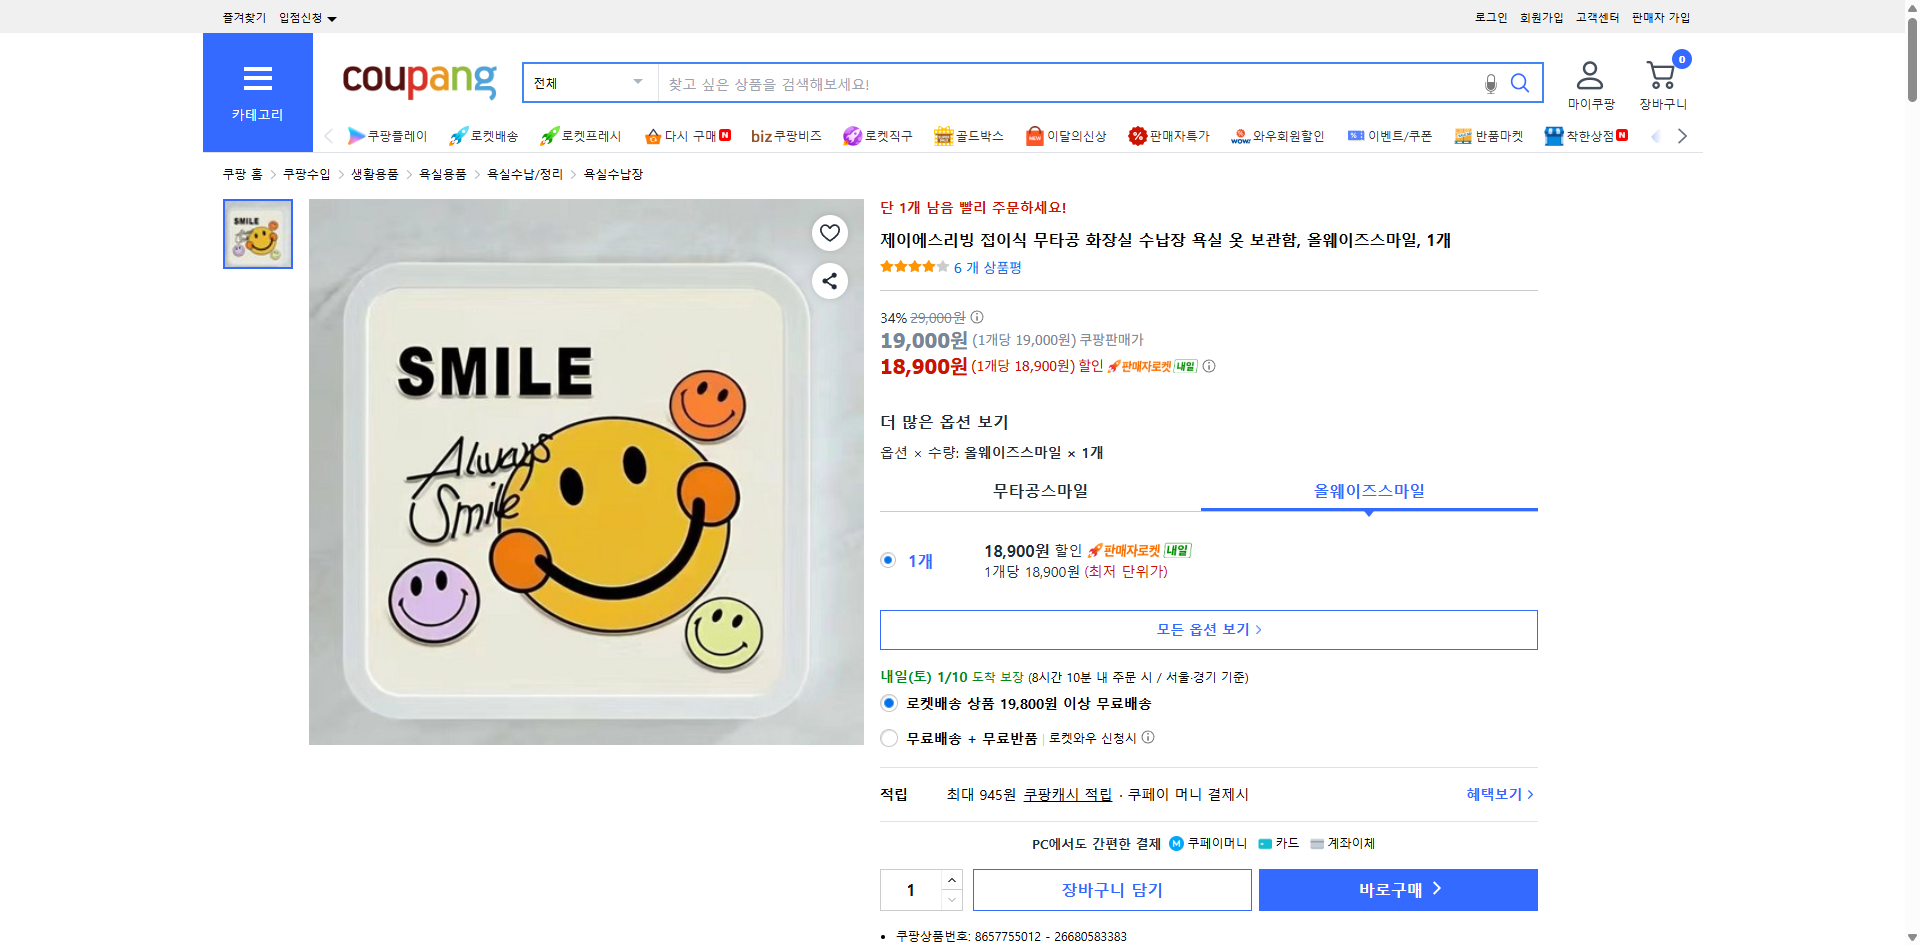Click the share icon on product image
The width and height of the screenshot is (1920, 945).
tap(829, 281)
